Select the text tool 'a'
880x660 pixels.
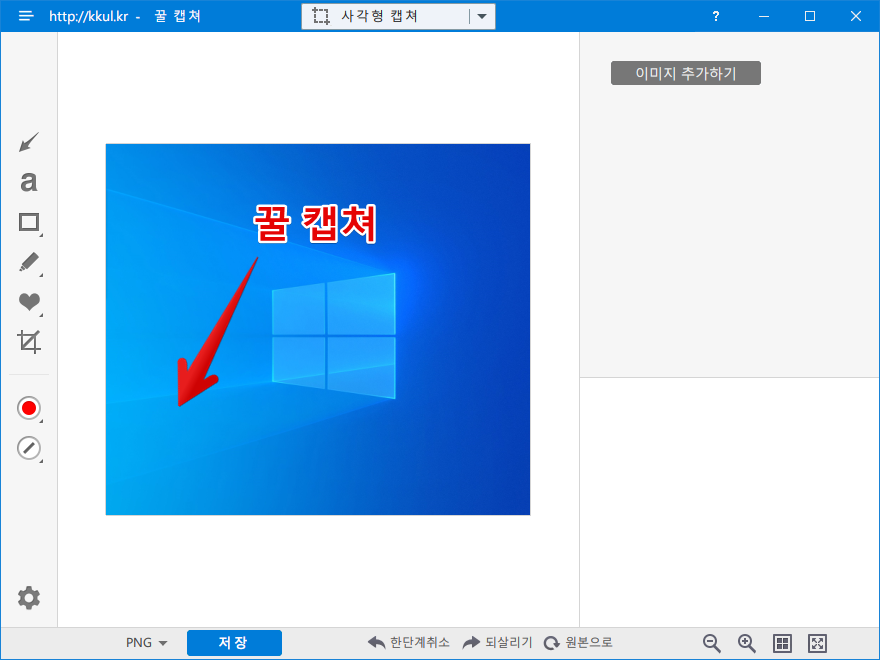[29, 182]
